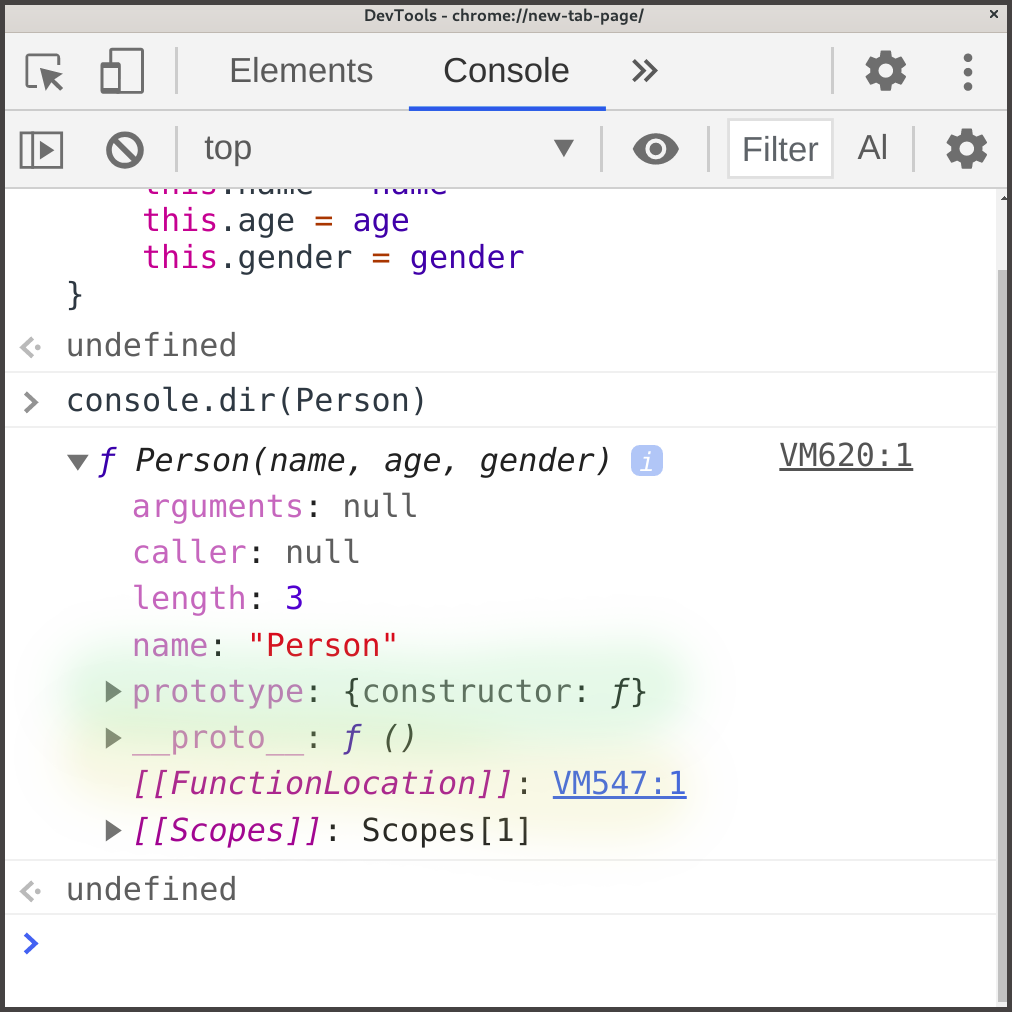The image size is (1012, 1012).
Task: Toggle the device toolbar
Action: pyautogui.click(x=120, y=71)
